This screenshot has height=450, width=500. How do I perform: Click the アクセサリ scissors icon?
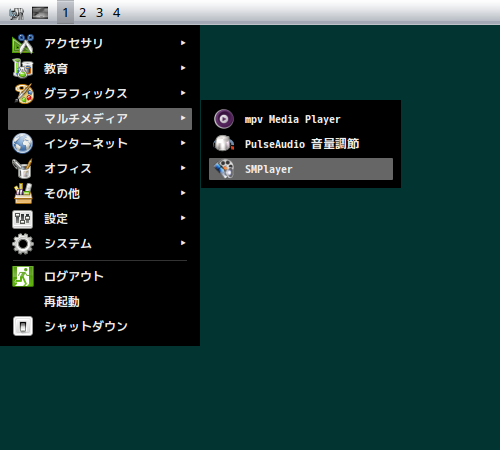[23, 44]
